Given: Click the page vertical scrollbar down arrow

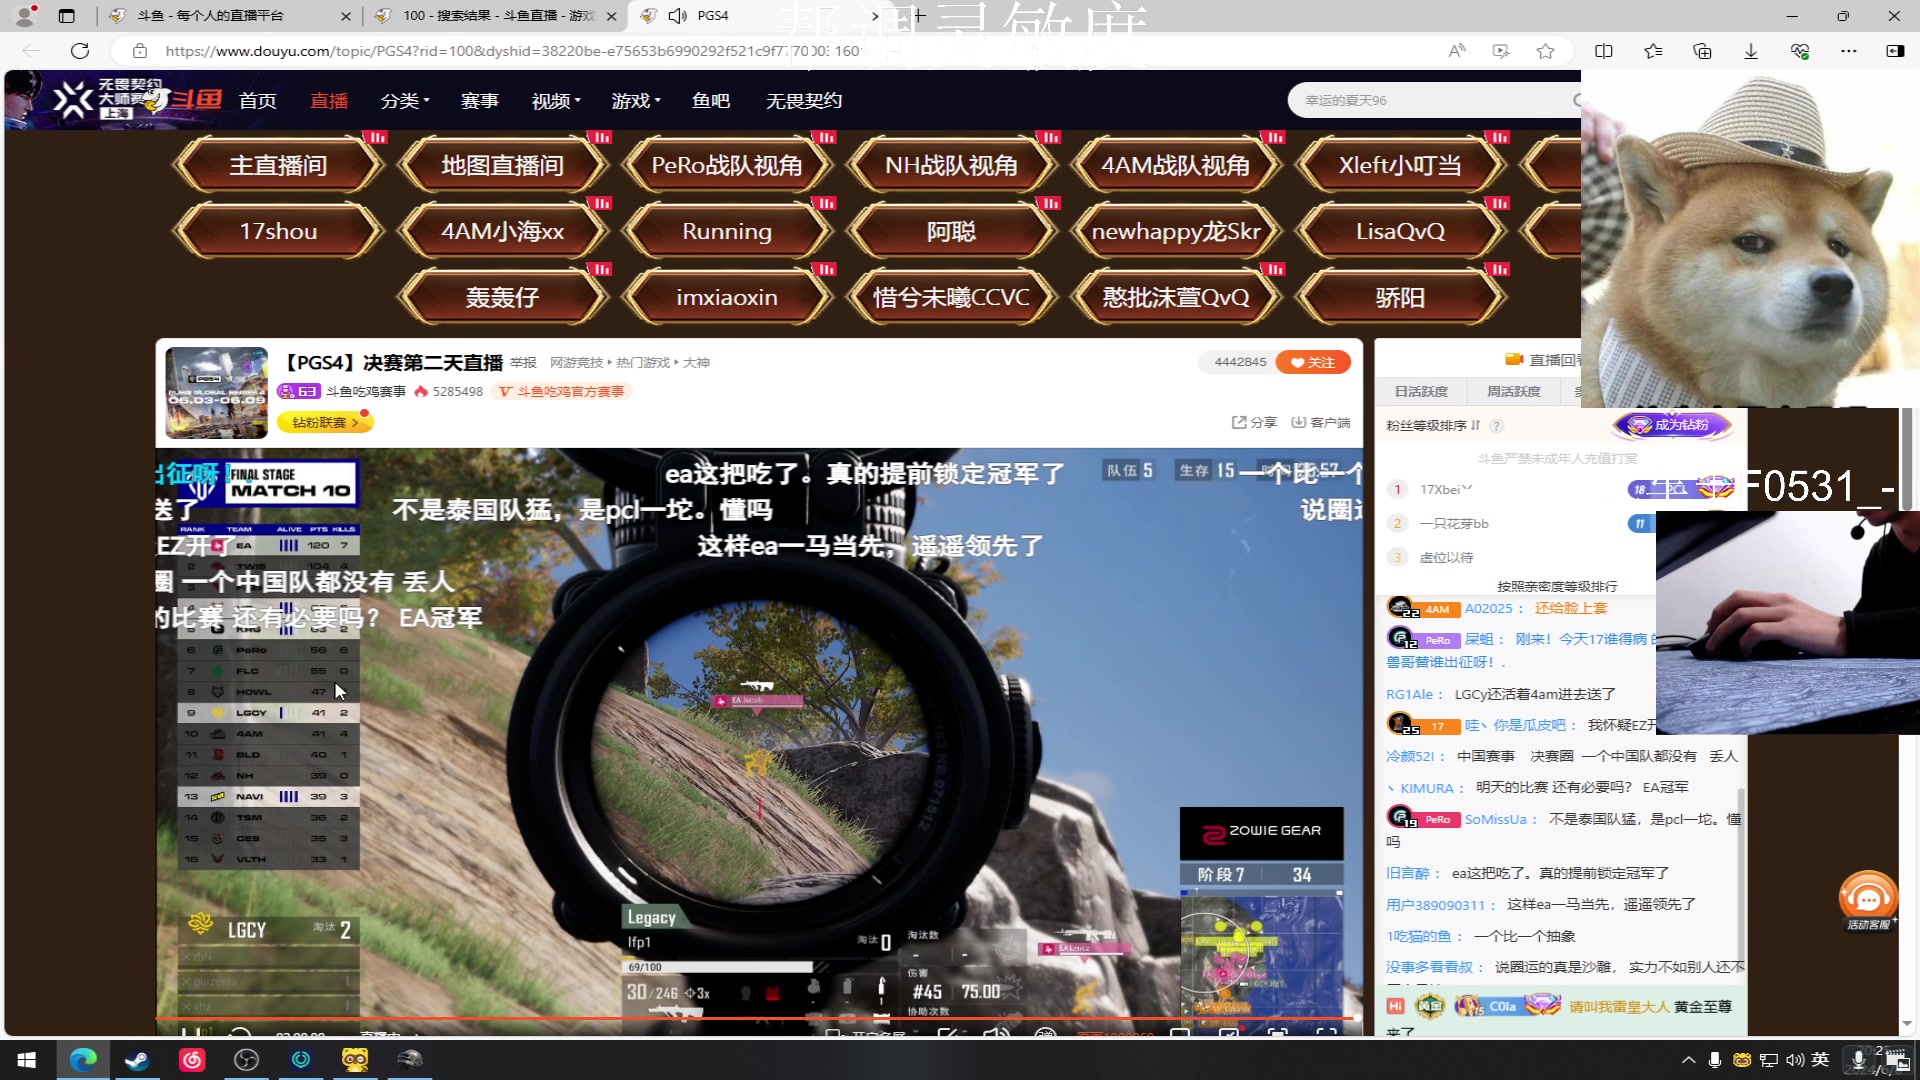Looking at the screenshot, I should [1907, 1024].
